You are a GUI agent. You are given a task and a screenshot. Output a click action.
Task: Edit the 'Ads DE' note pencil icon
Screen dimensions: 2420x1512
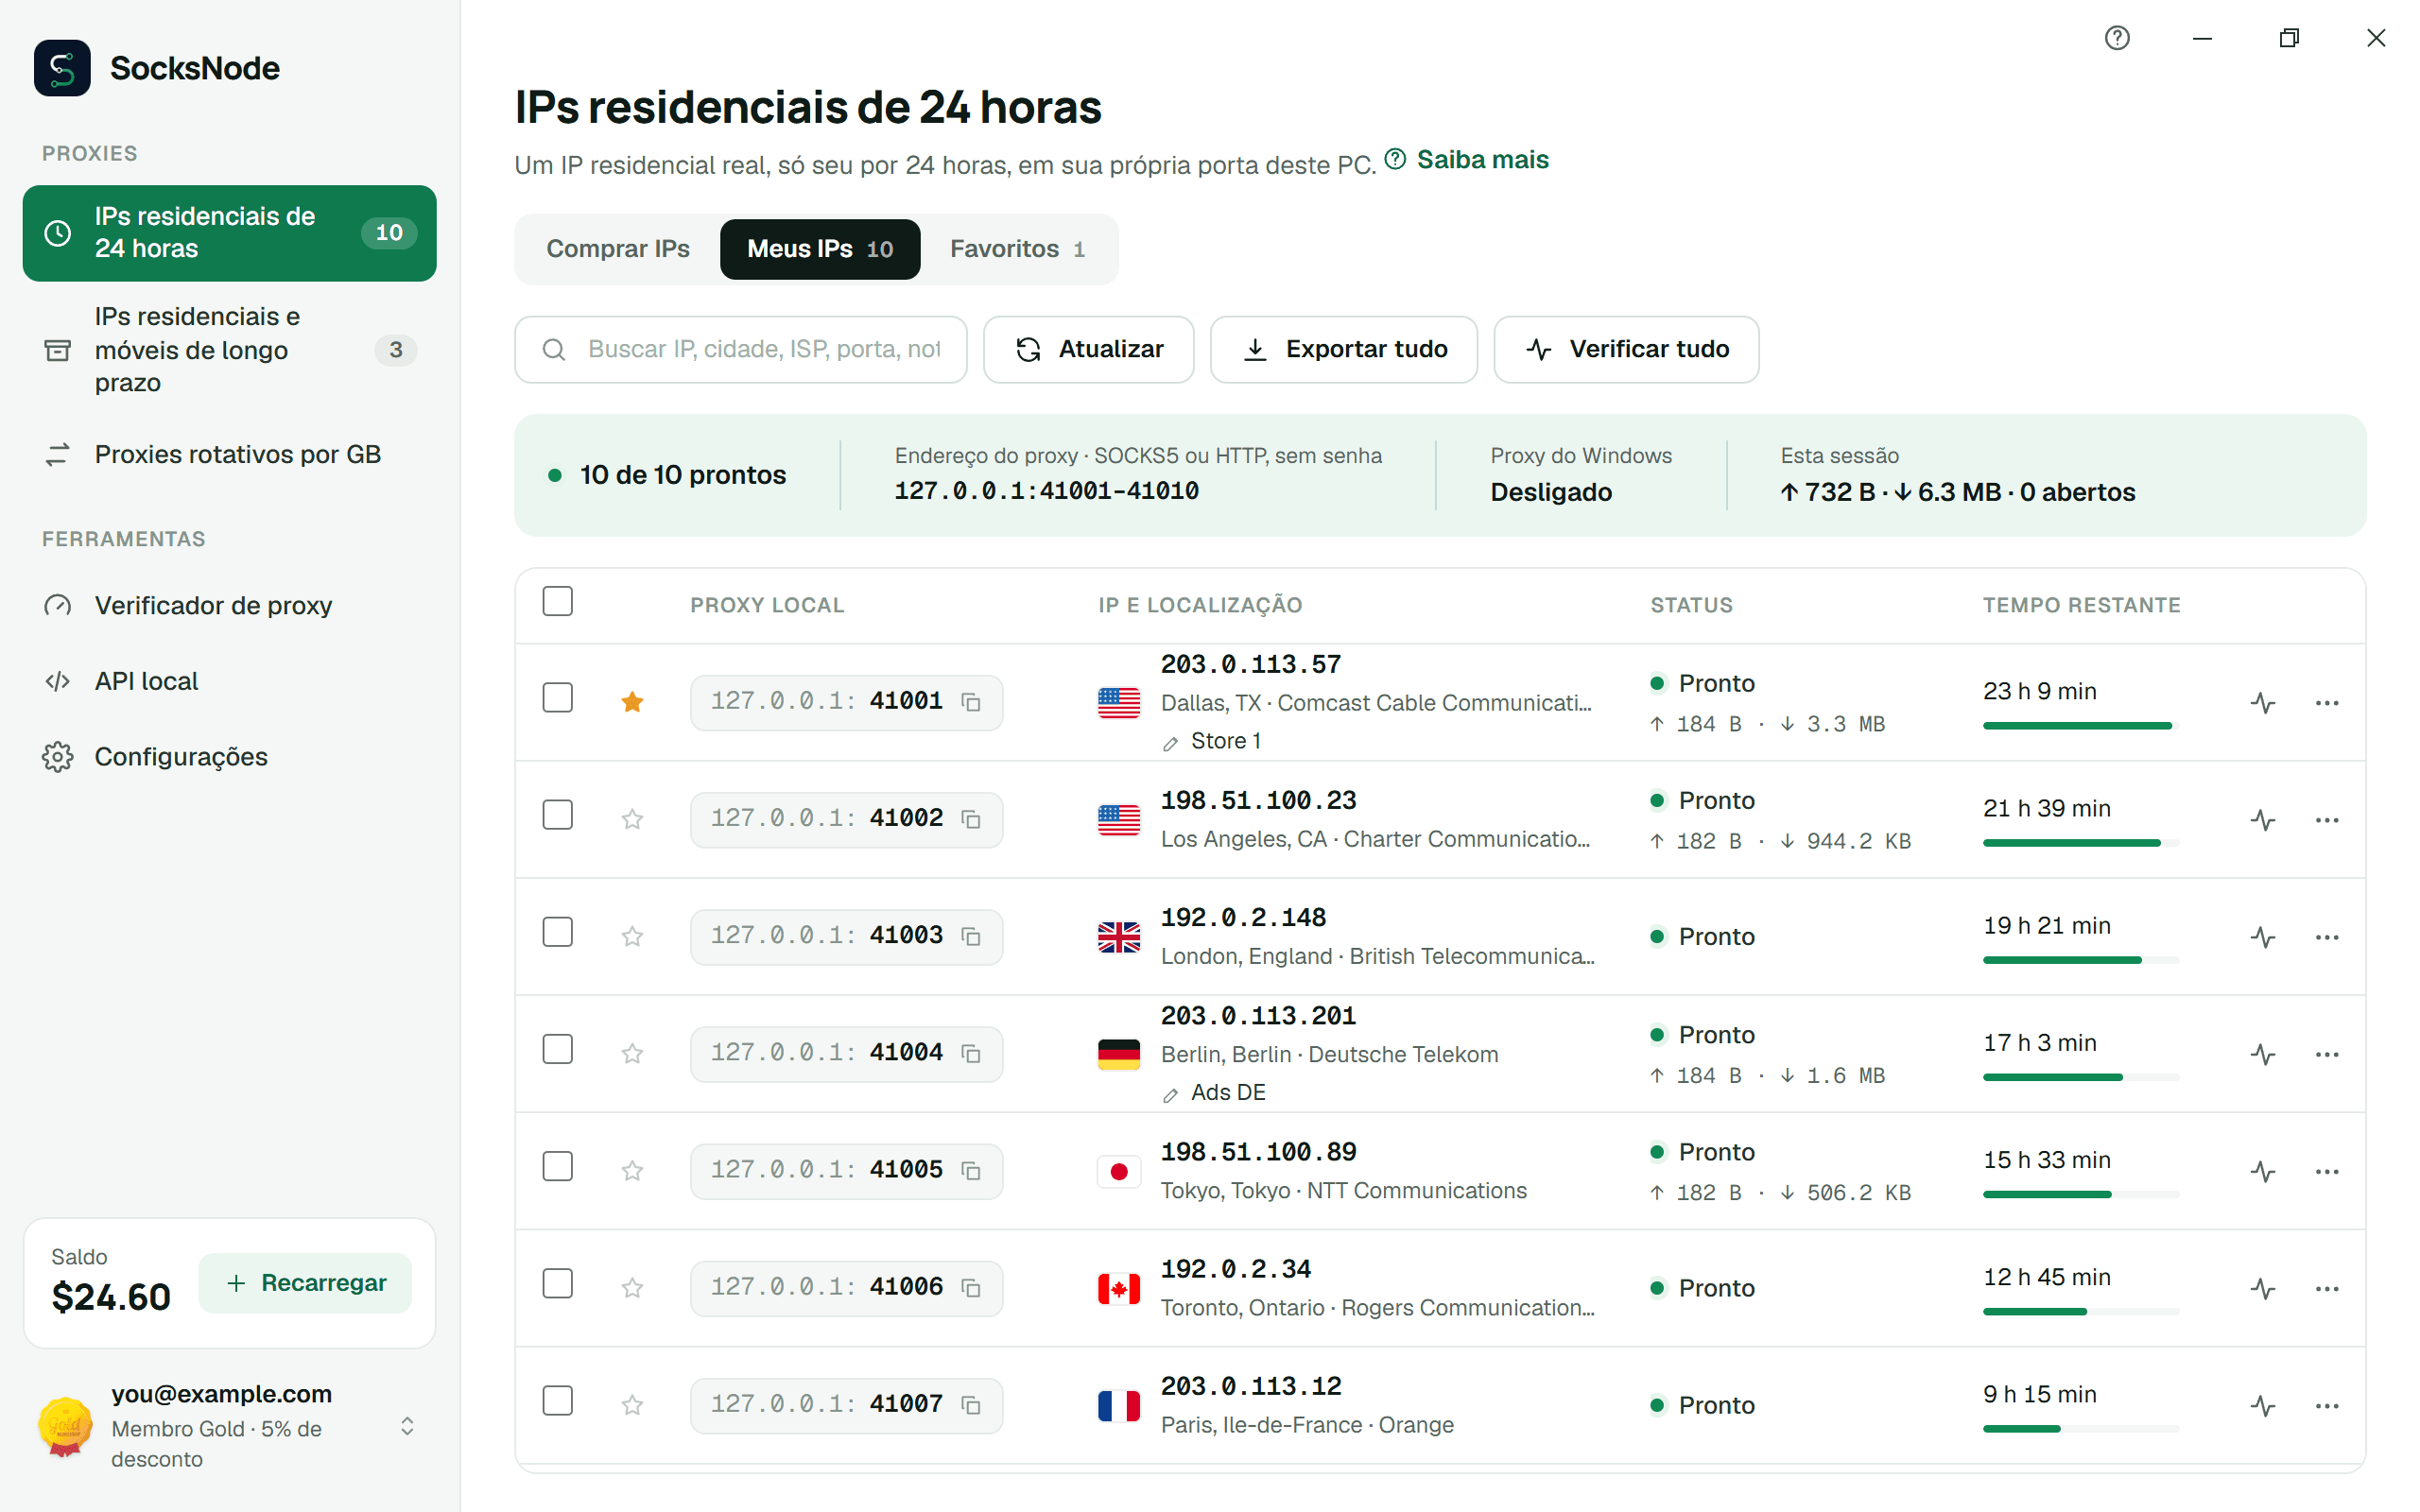(1170, 1095)
